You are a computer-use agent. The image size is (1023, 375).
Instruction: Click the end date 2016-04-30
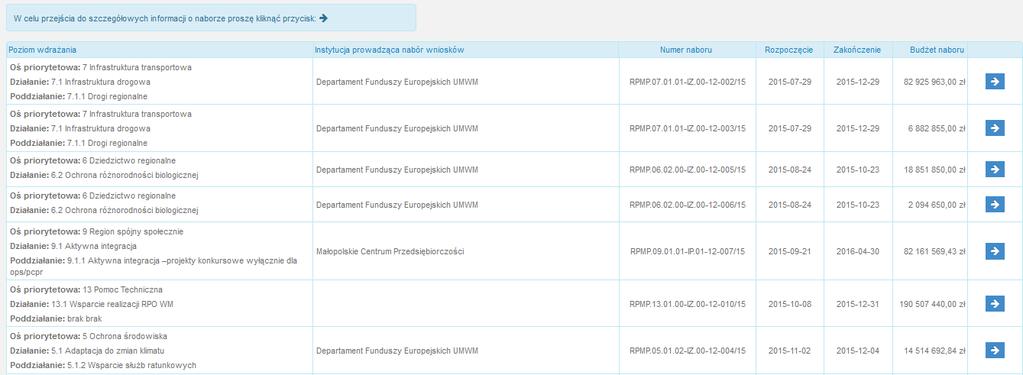click(858, 251)
